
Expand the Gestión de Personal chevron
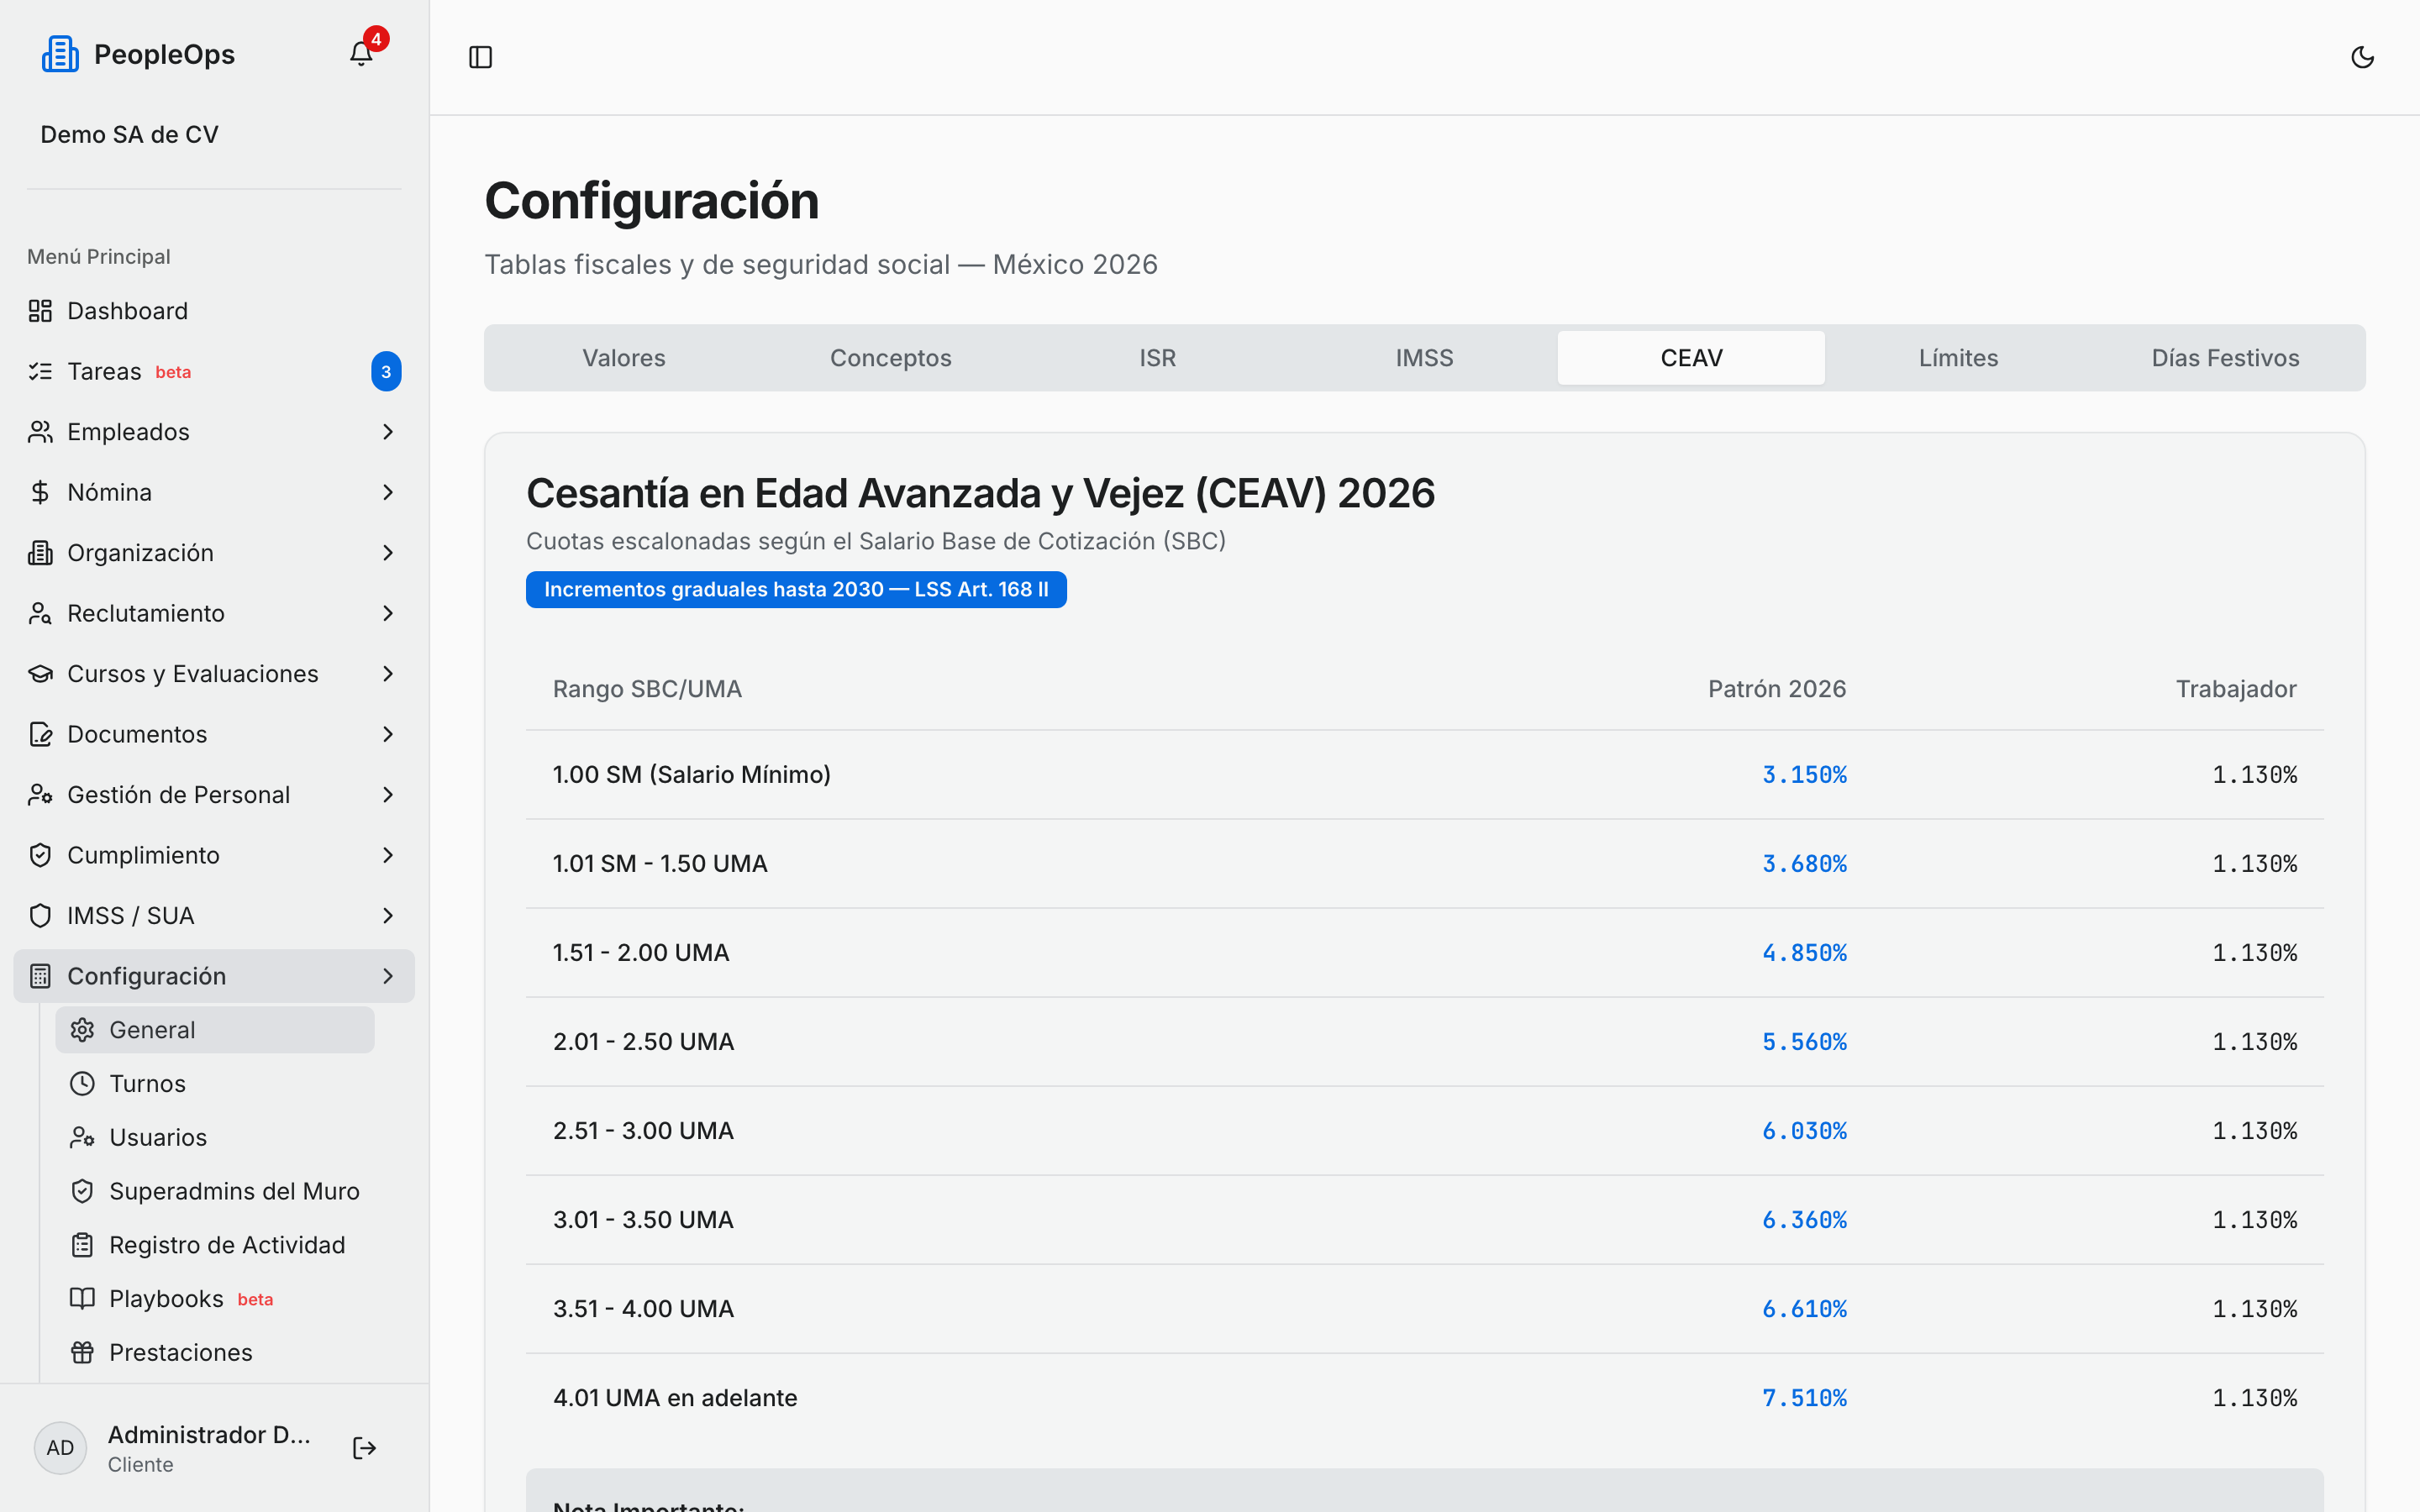click(388, 795)
